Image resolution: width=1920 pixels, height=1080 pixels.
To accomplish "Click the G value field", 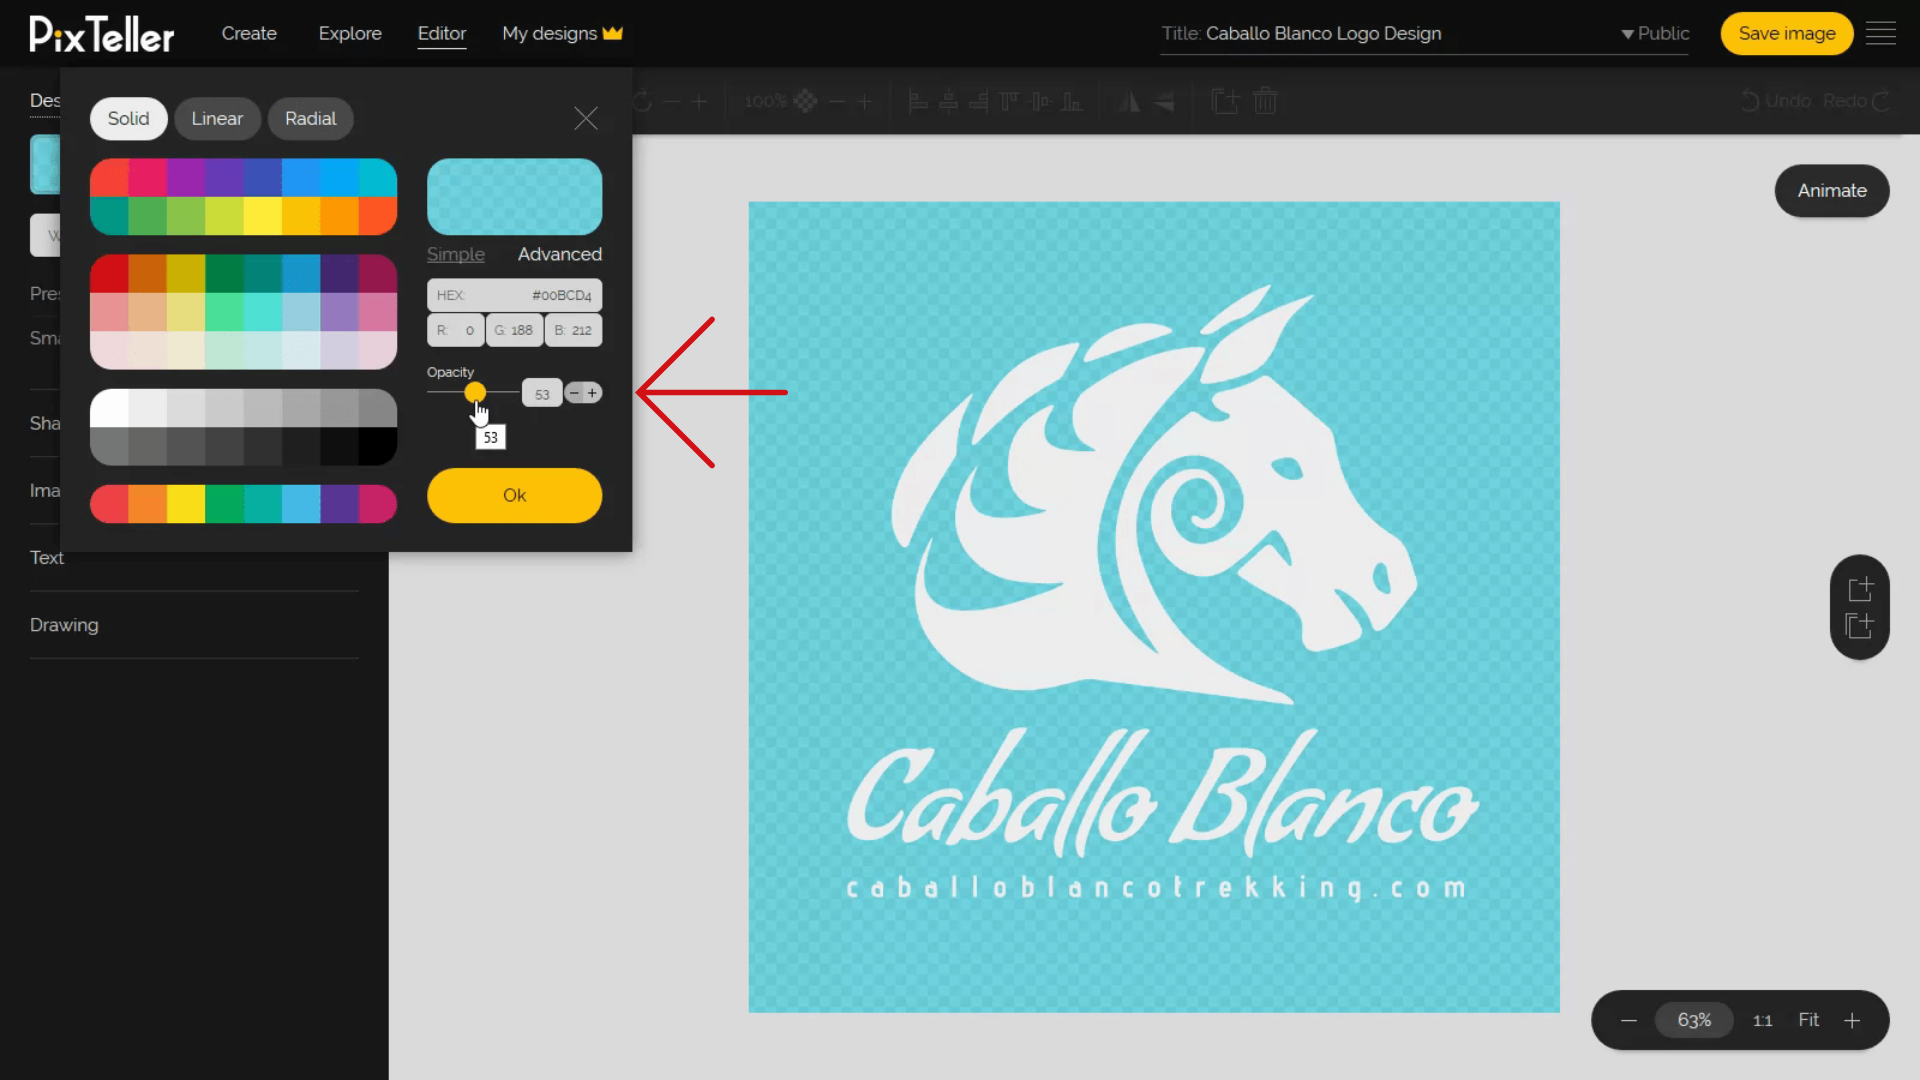I will coord(515,330).
